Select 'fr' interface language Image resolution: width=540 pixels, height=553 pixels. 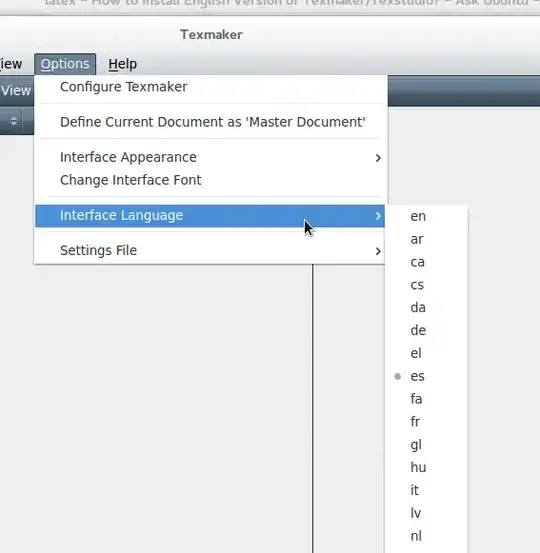pos(426,422)
